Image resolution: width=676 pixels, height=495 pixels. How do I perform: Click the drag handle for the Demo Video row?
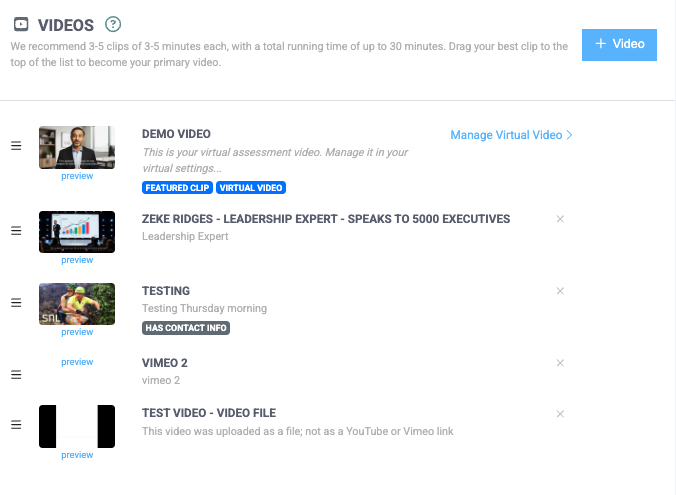point(16,146)
